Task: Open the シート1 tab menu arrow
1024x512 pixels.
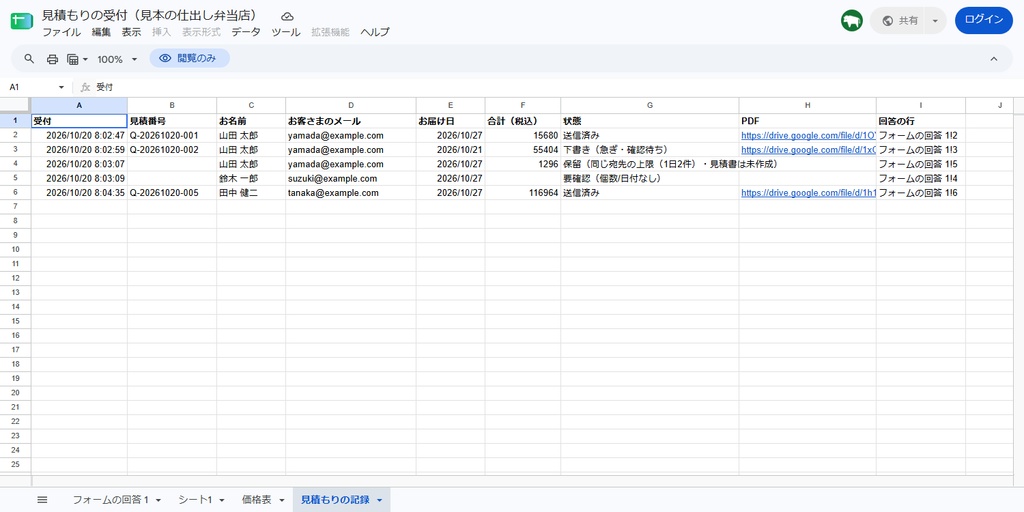Action: 221,500
